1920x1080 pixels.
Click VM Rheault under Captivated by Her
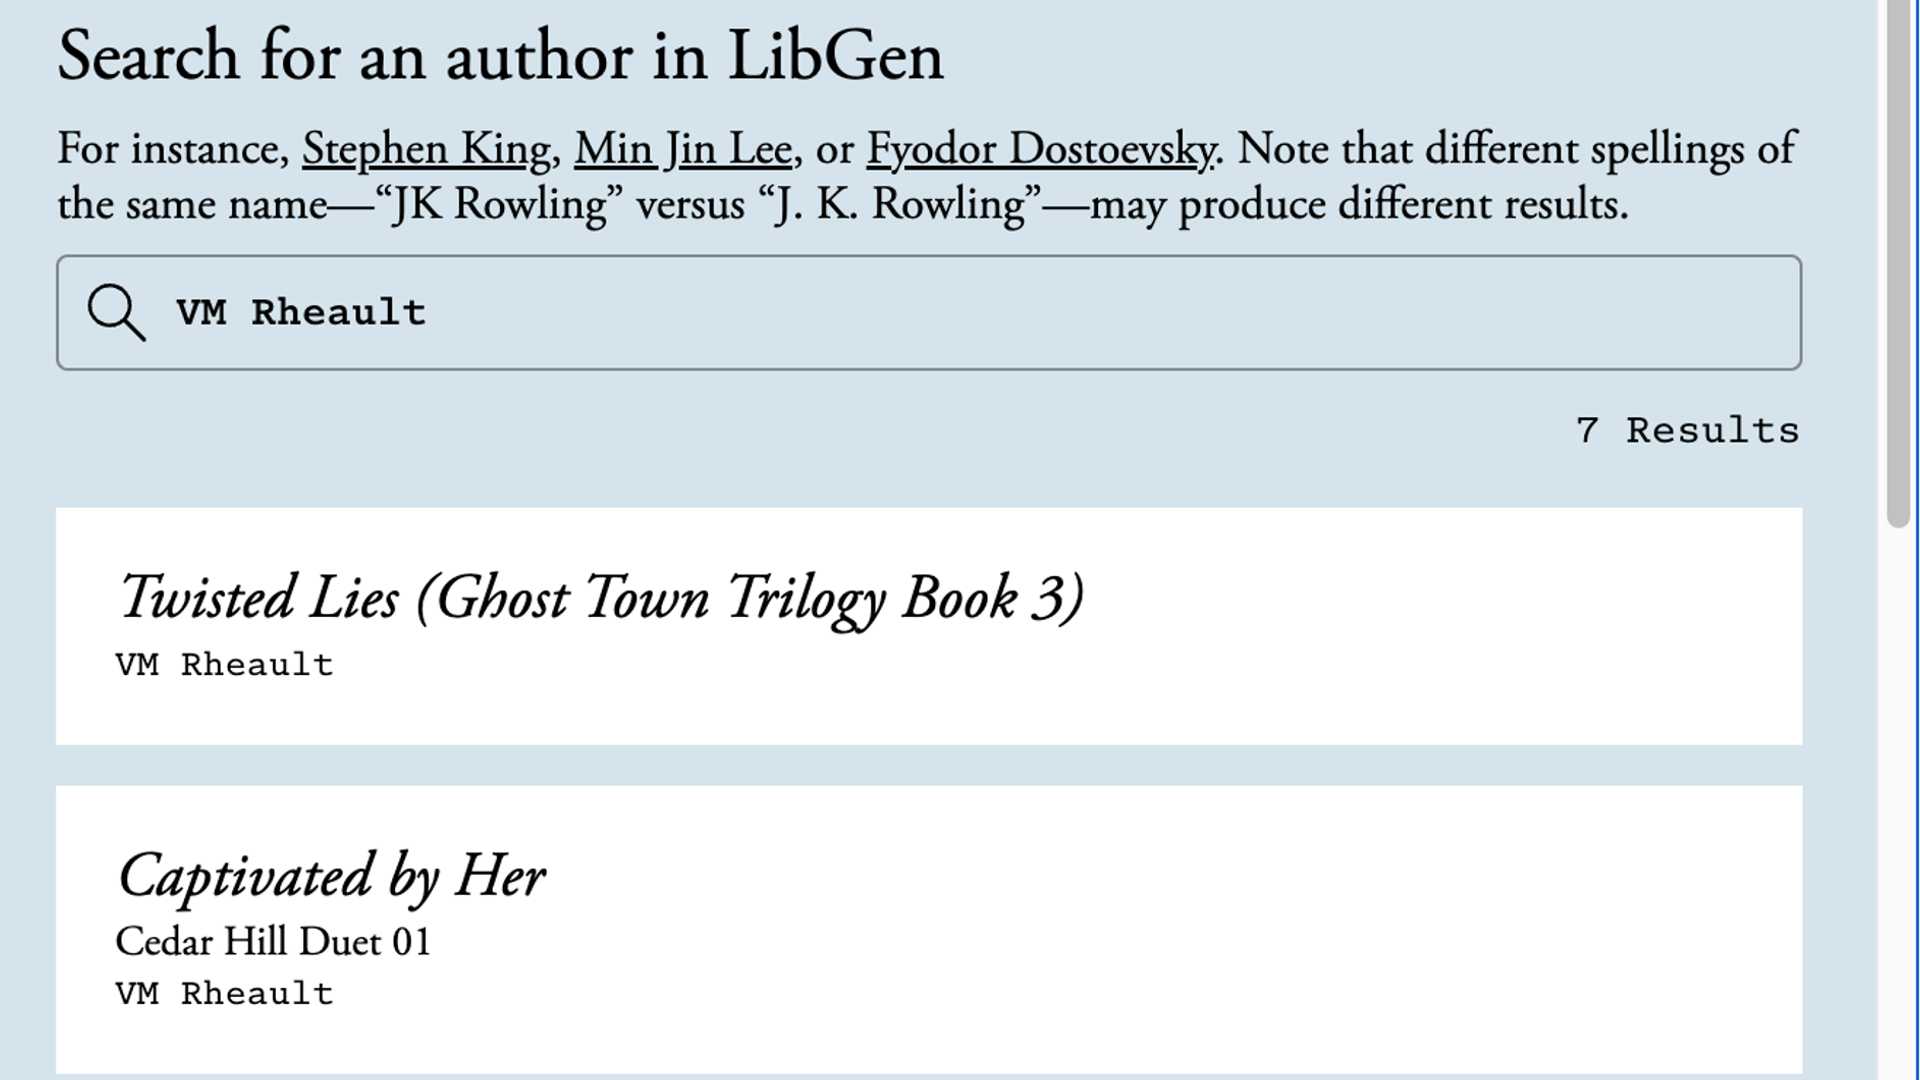pyautogui.click(x=222, y=992)
